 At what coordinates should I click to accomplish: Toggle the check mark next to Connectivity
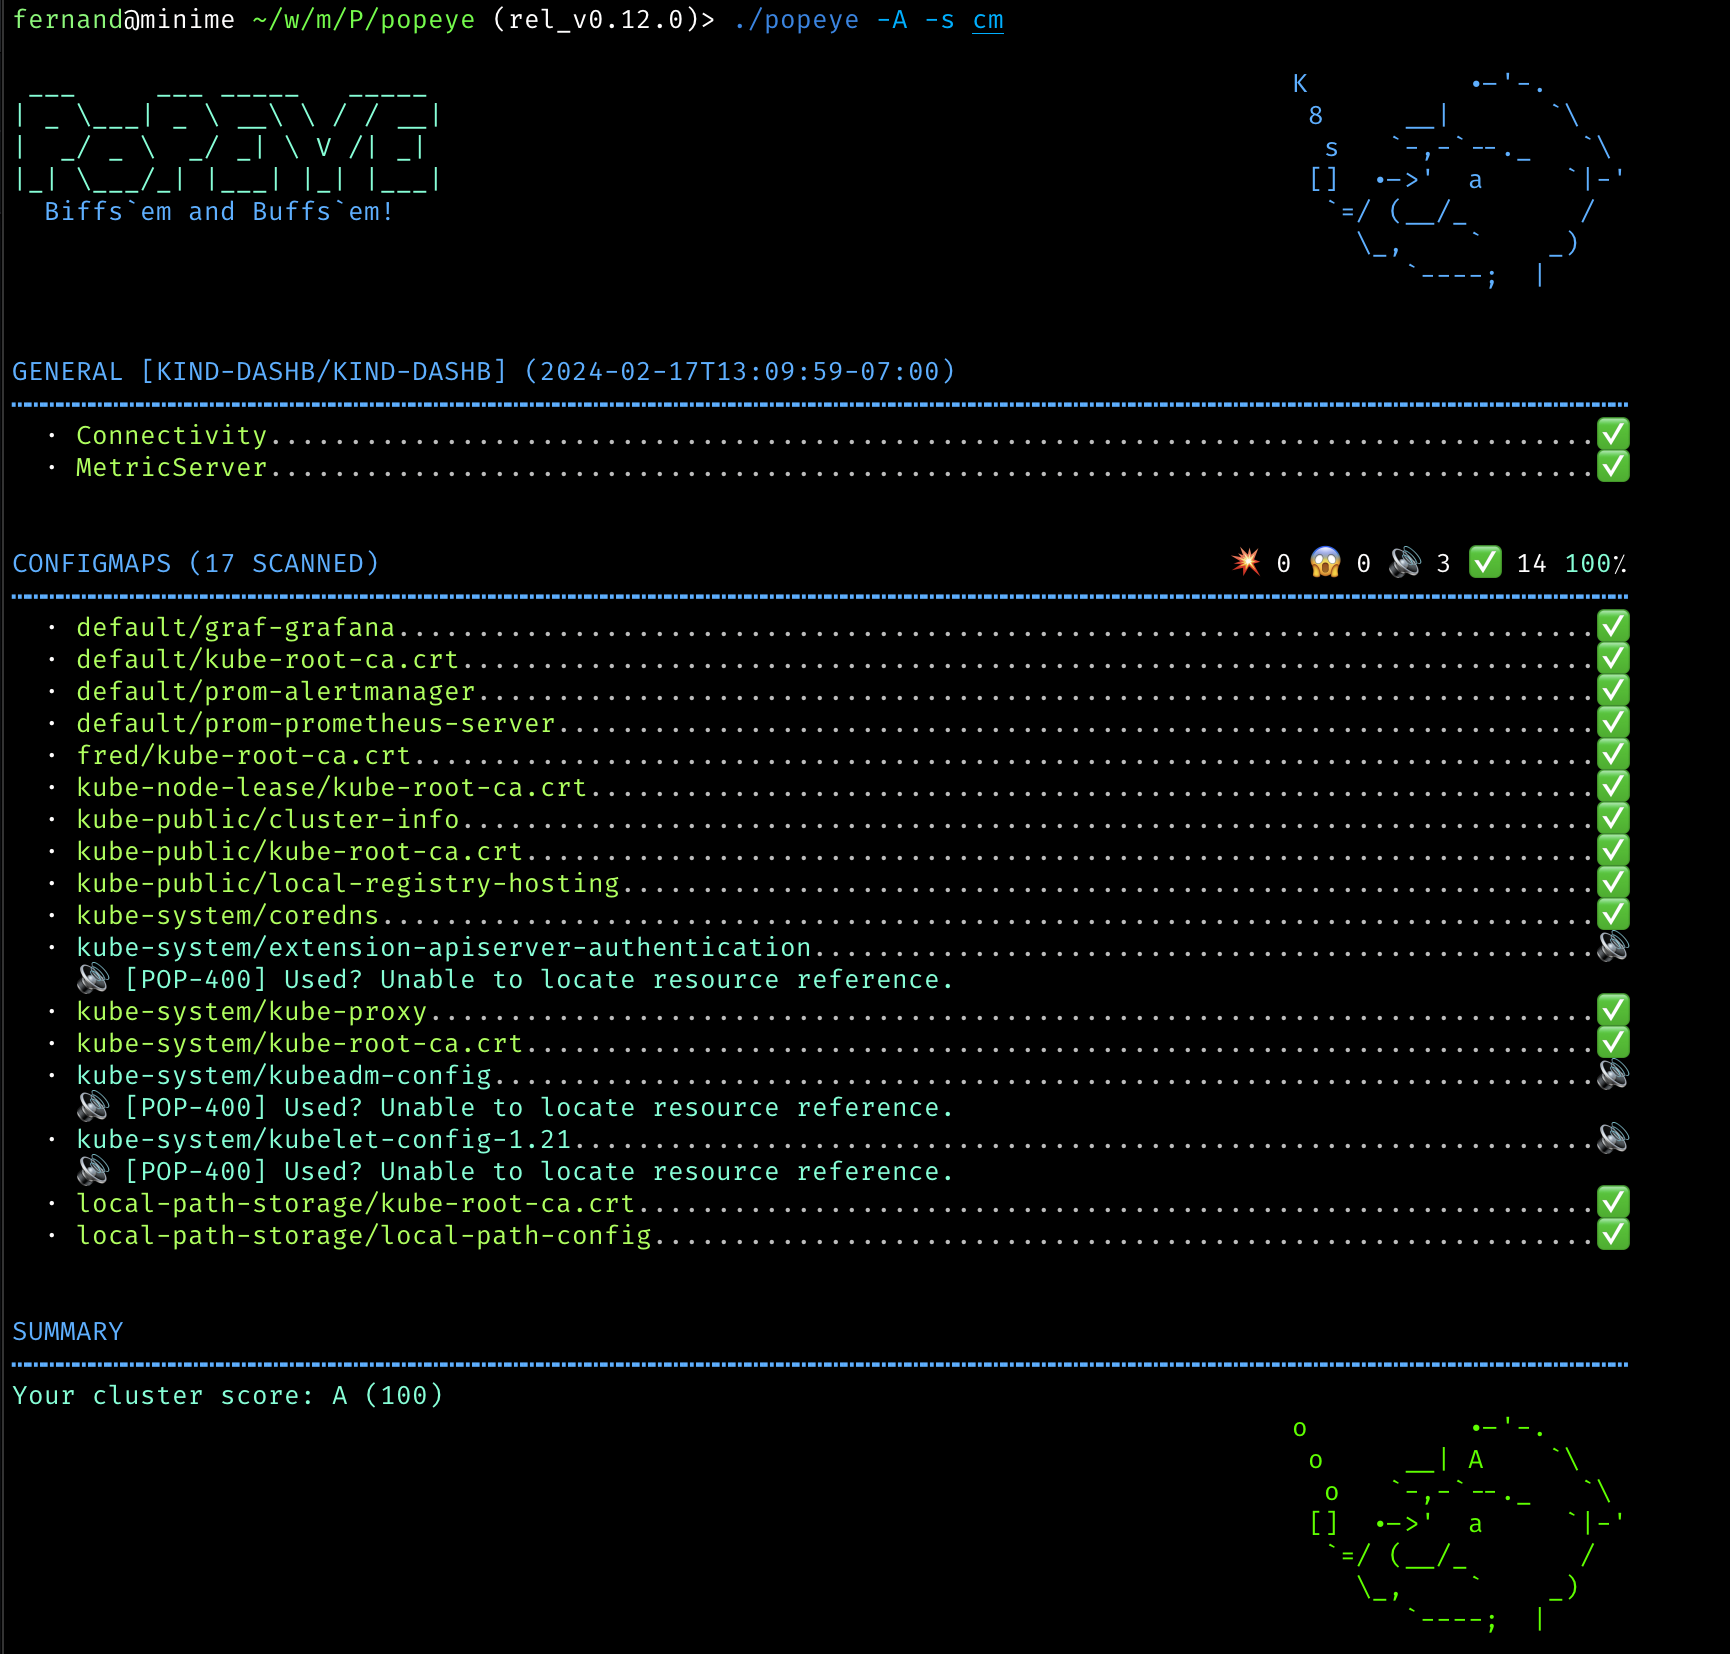pos(1612,434)
